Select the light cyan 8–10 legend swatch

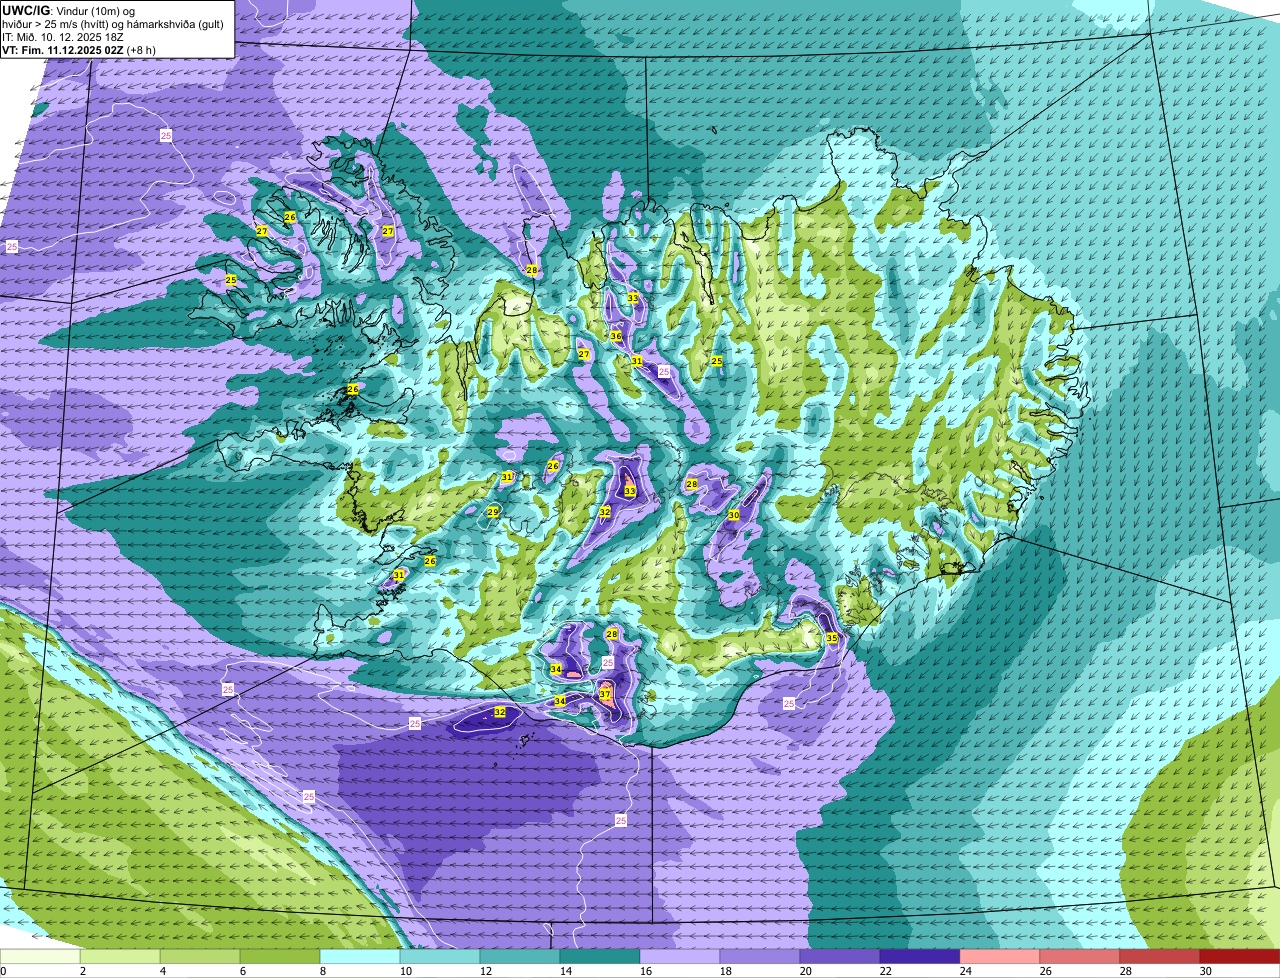[360, 956]
